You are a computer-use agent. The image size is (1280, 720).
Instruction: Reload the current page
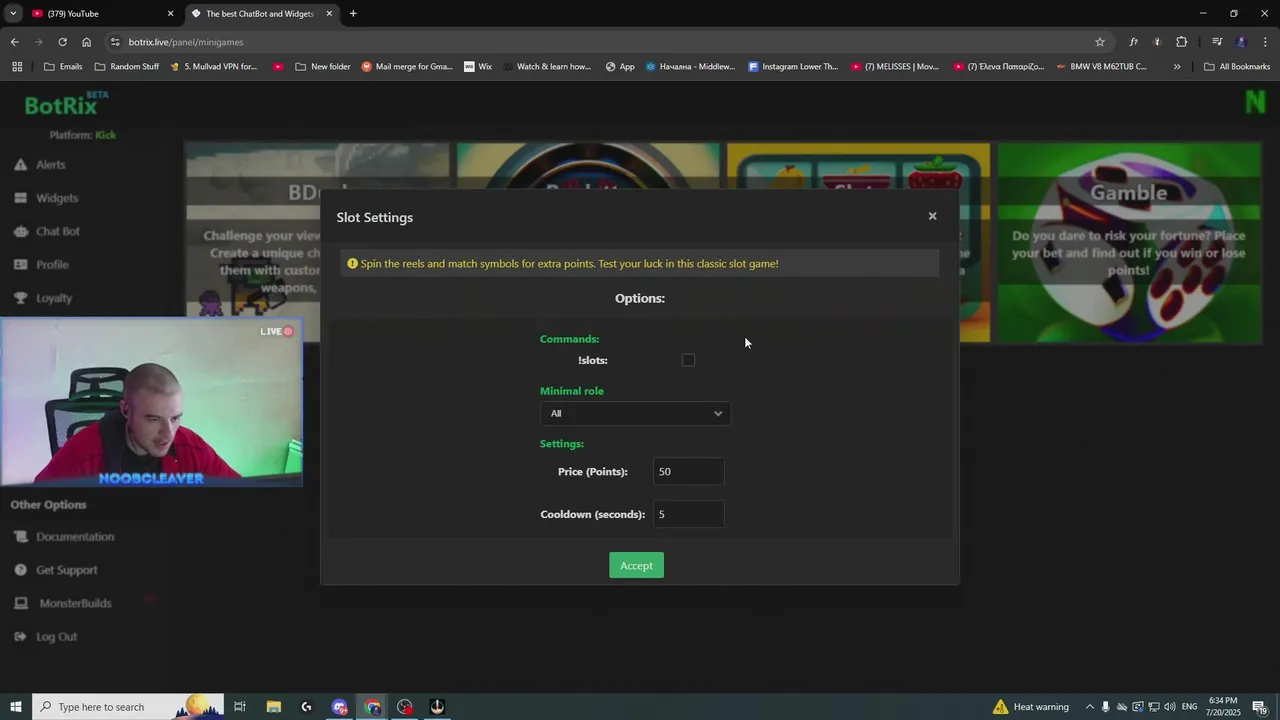(62, 42)
